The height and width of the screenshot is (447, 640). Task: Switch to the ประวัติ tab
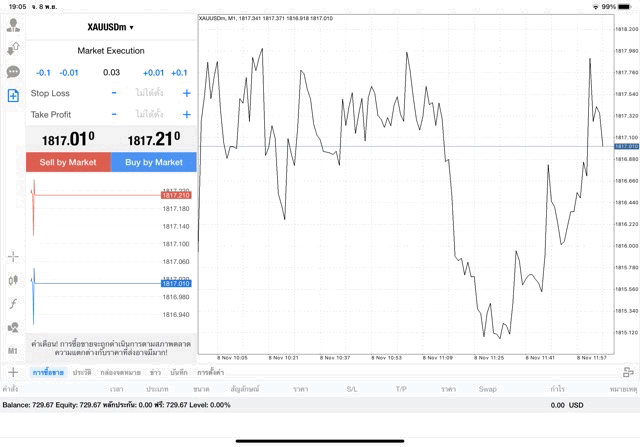point(82,372)
